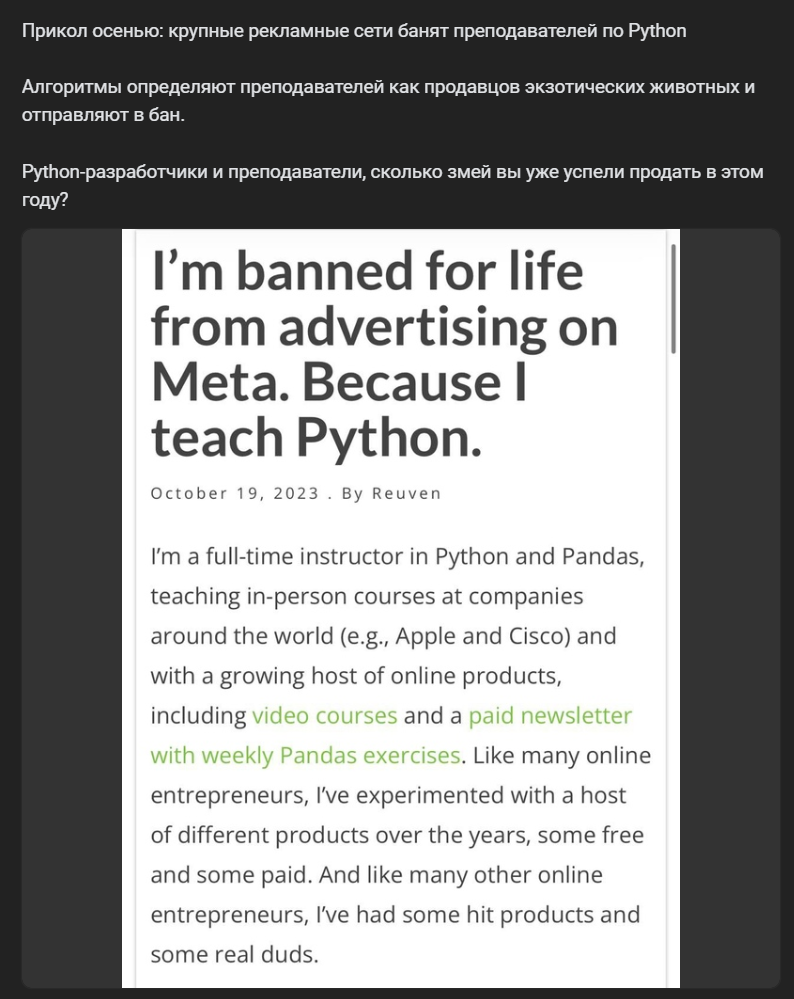Click 'from advertising on' headline line
Screen dimensions: 794x999
(x=384, y=327)
